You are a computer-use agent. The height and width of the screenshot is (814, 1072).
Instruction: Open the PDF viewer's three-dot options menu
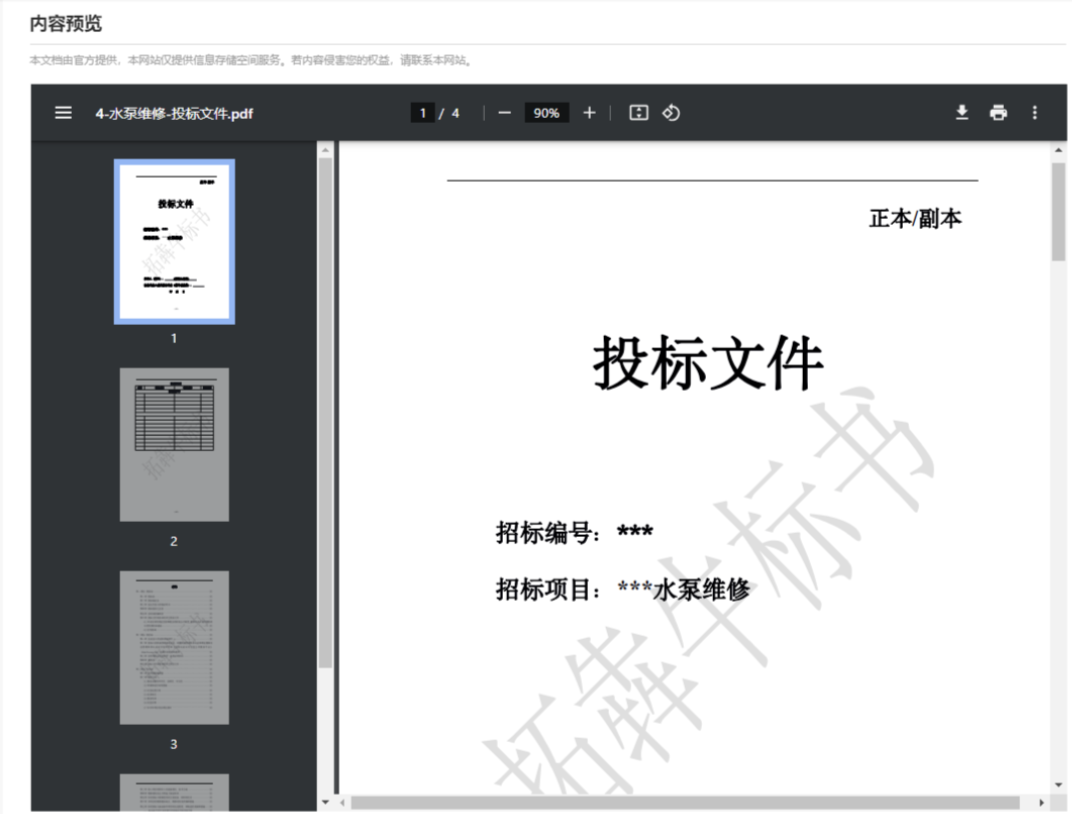click(1035, 113)
